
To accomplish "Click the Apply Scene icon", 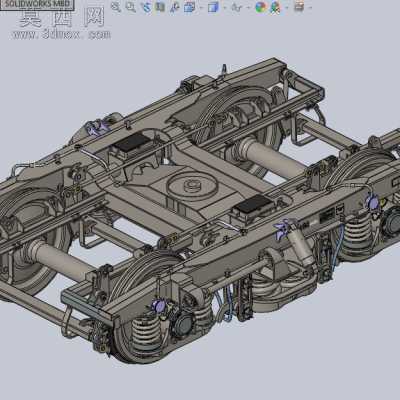I will click(276, 7).
